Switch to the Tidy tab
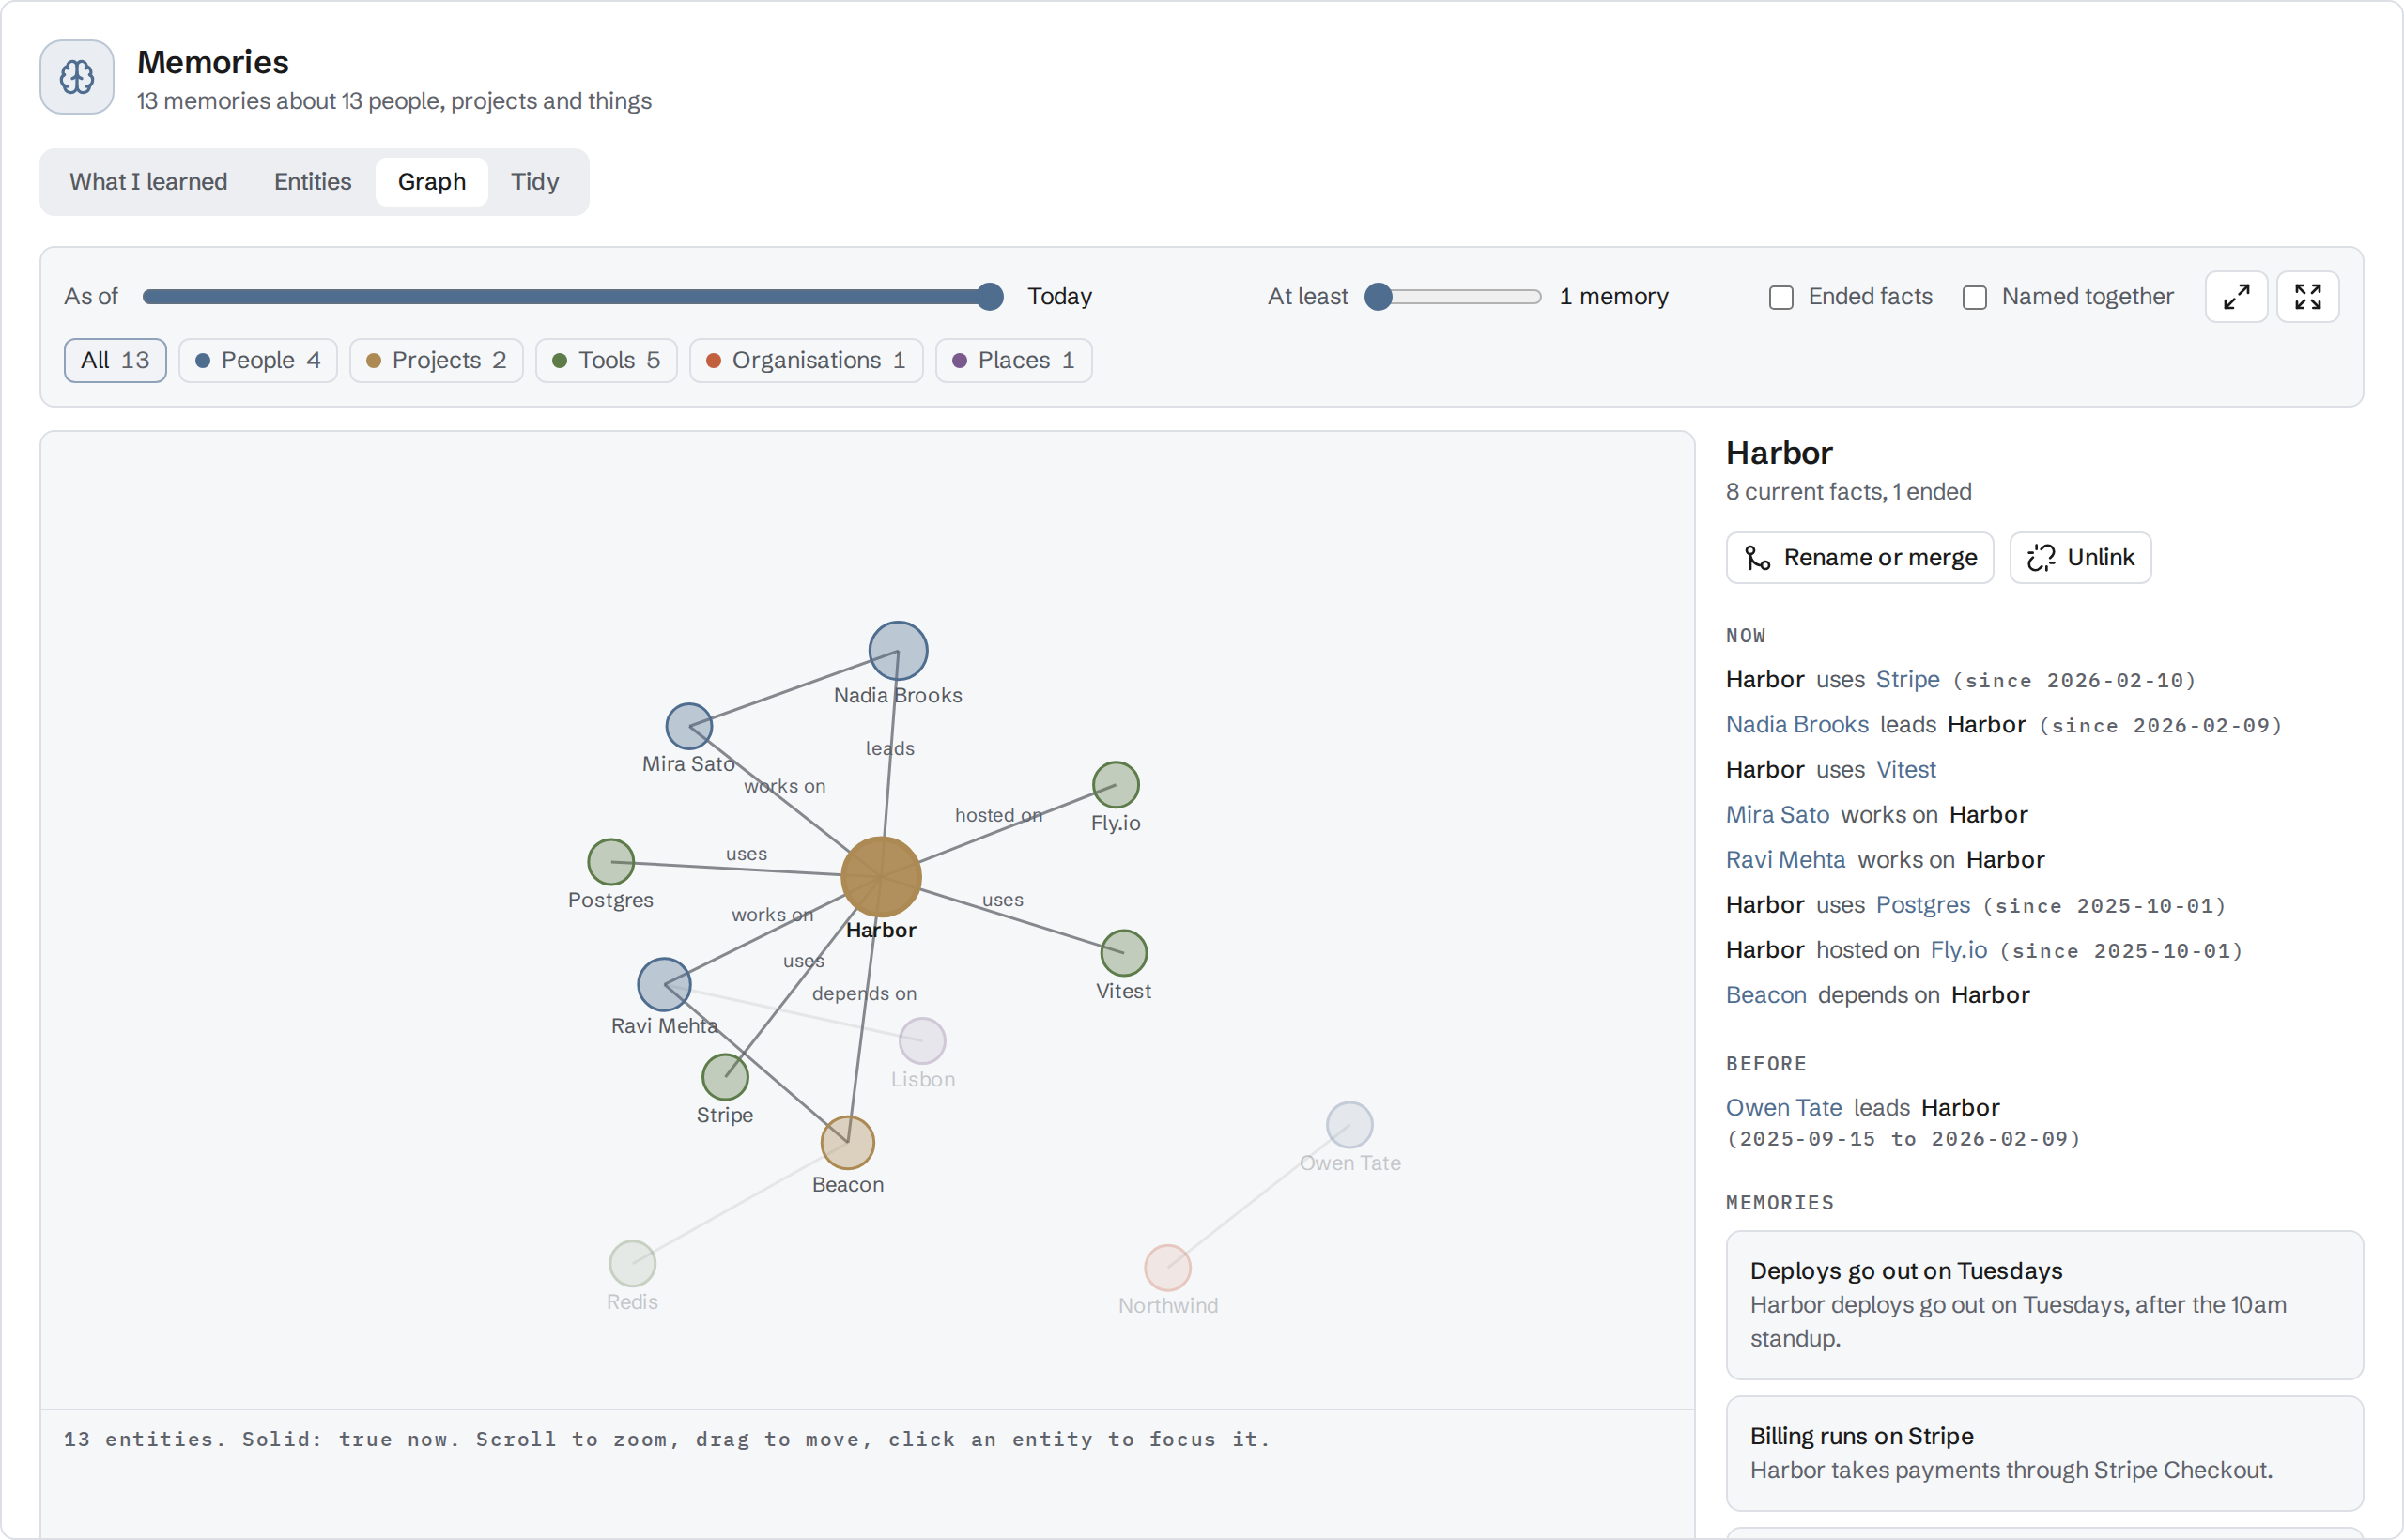 (x=535, y=182)
